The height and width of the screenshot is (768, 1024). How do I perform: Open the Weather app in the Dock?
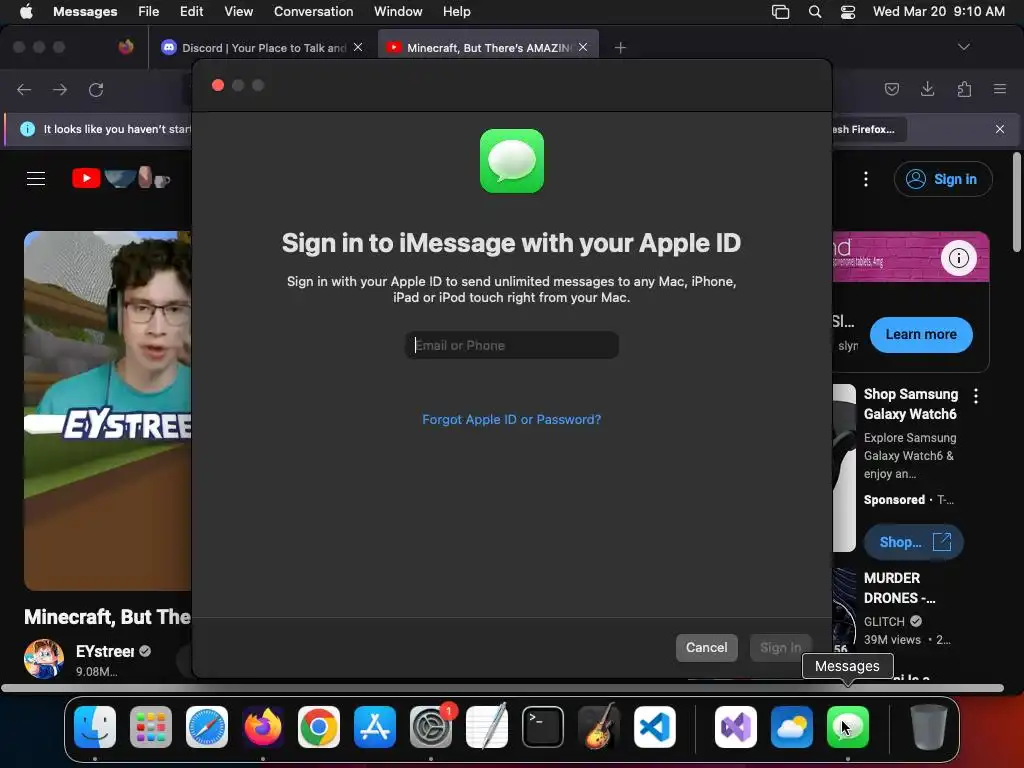point(792,727)
